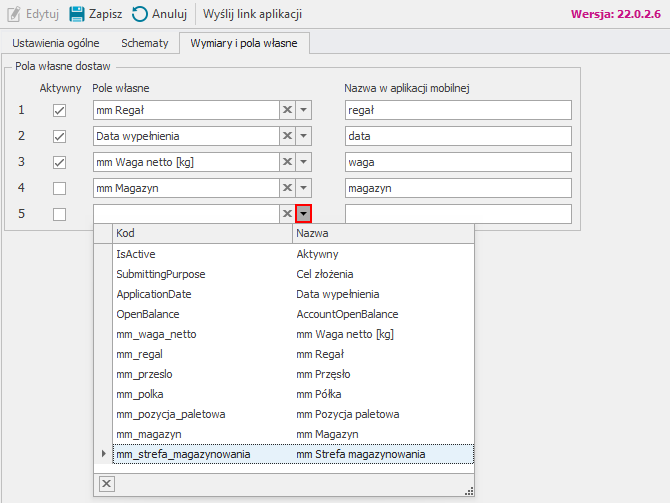Clear the mm Magazyn field with X
Viewport: 670px width, 503px height.
(285, 188)
